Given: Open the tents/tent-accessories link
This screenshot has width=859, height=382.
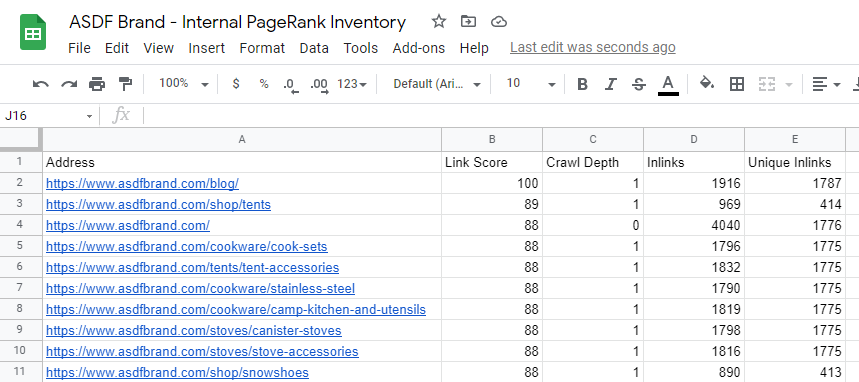Looking at the screenshot, I should coord(192,267).
